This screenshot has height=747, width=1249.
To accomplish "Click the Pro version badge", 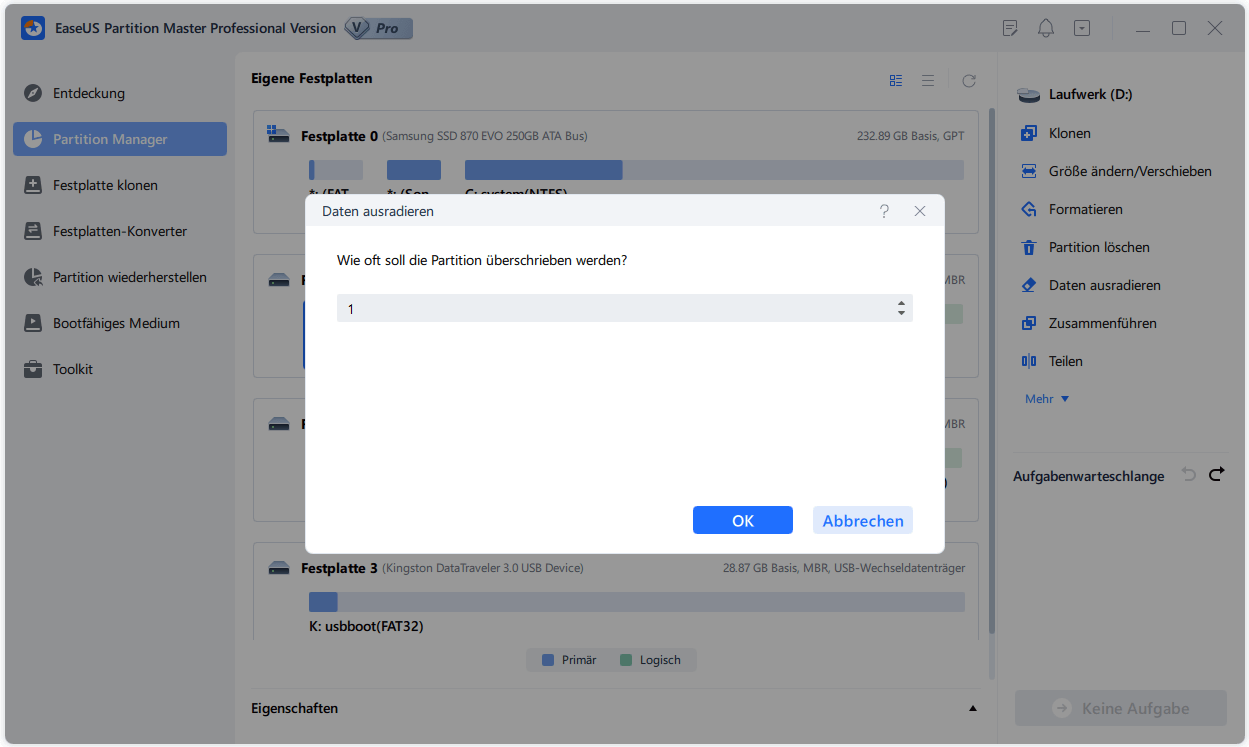I will point(379,28).
